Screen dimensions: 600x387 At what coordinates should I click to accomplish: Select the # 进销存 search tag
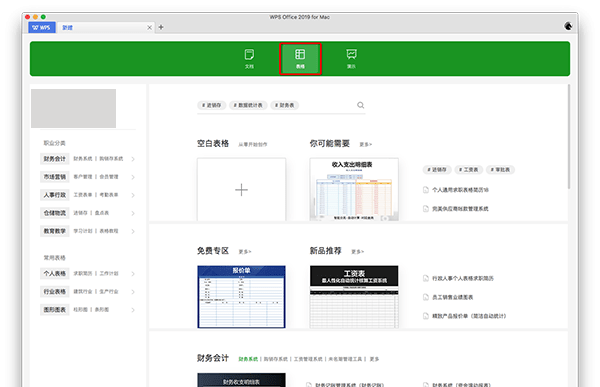(212, 105)
